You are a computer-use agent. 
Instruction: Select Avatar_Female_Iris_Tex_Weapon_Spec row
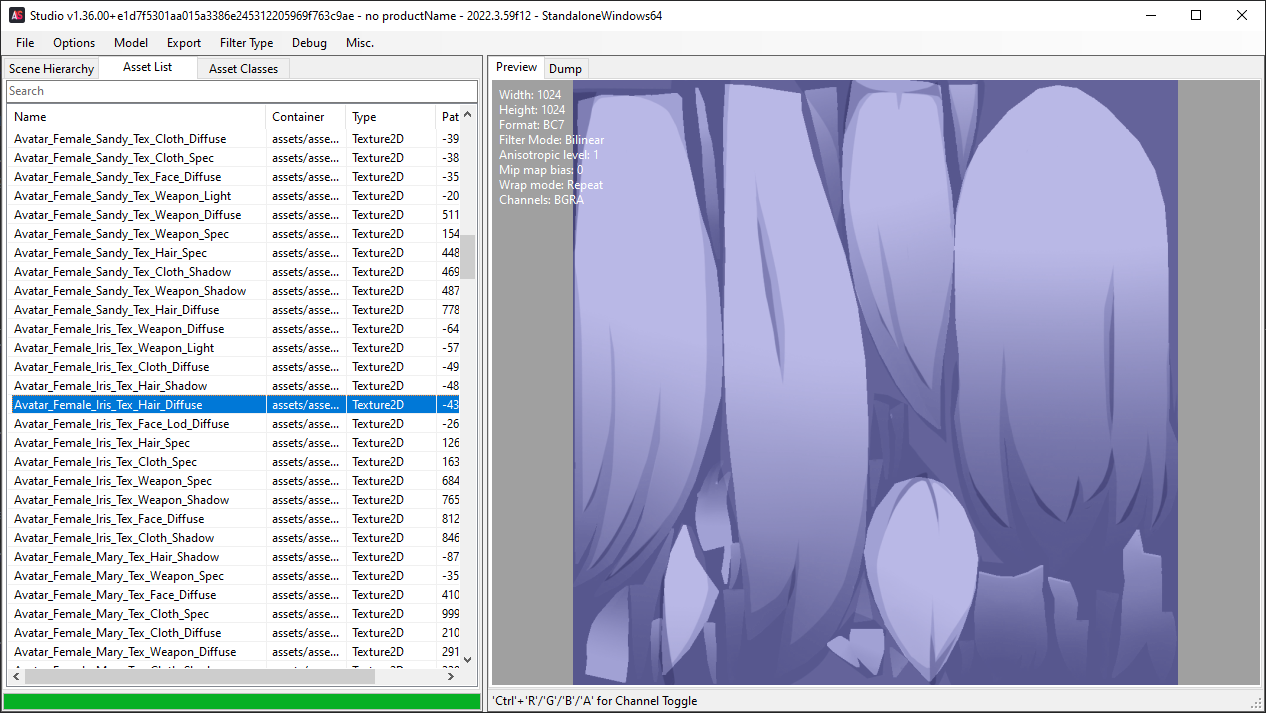(x=234, y=481)
